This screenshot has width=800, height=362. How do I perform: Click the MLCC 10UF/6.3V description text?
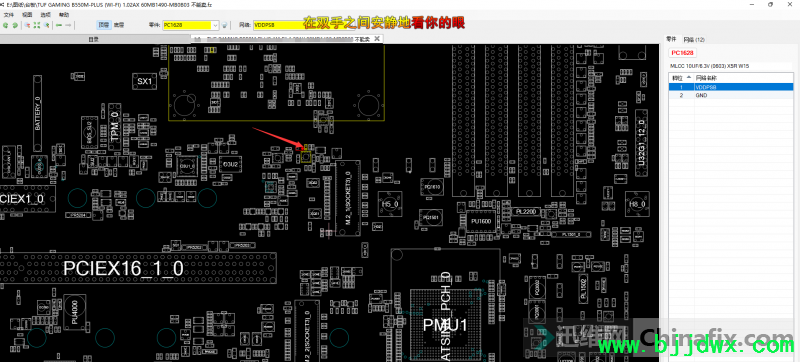pos(710,66)
